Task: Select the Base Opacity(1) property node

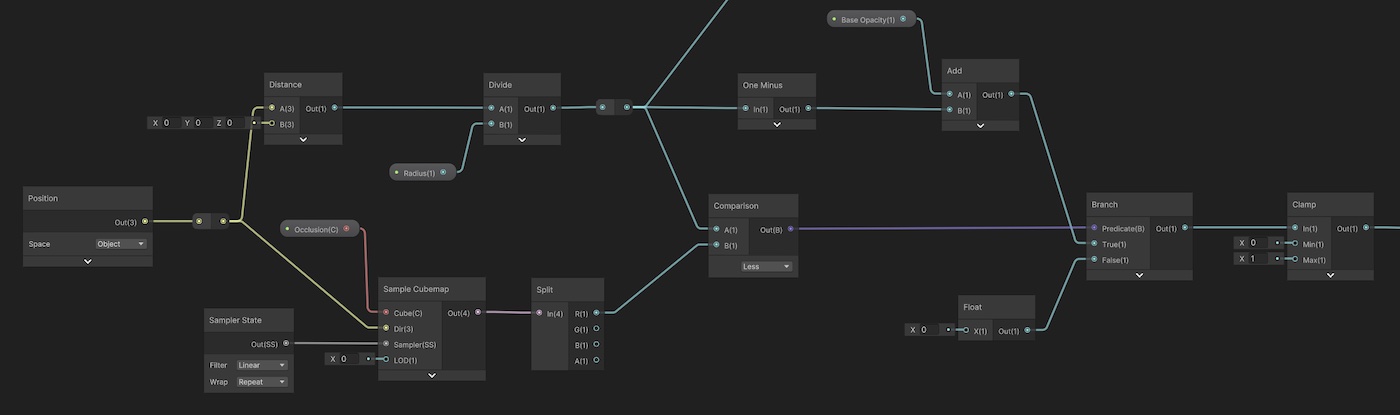Action: pos(867,19)
